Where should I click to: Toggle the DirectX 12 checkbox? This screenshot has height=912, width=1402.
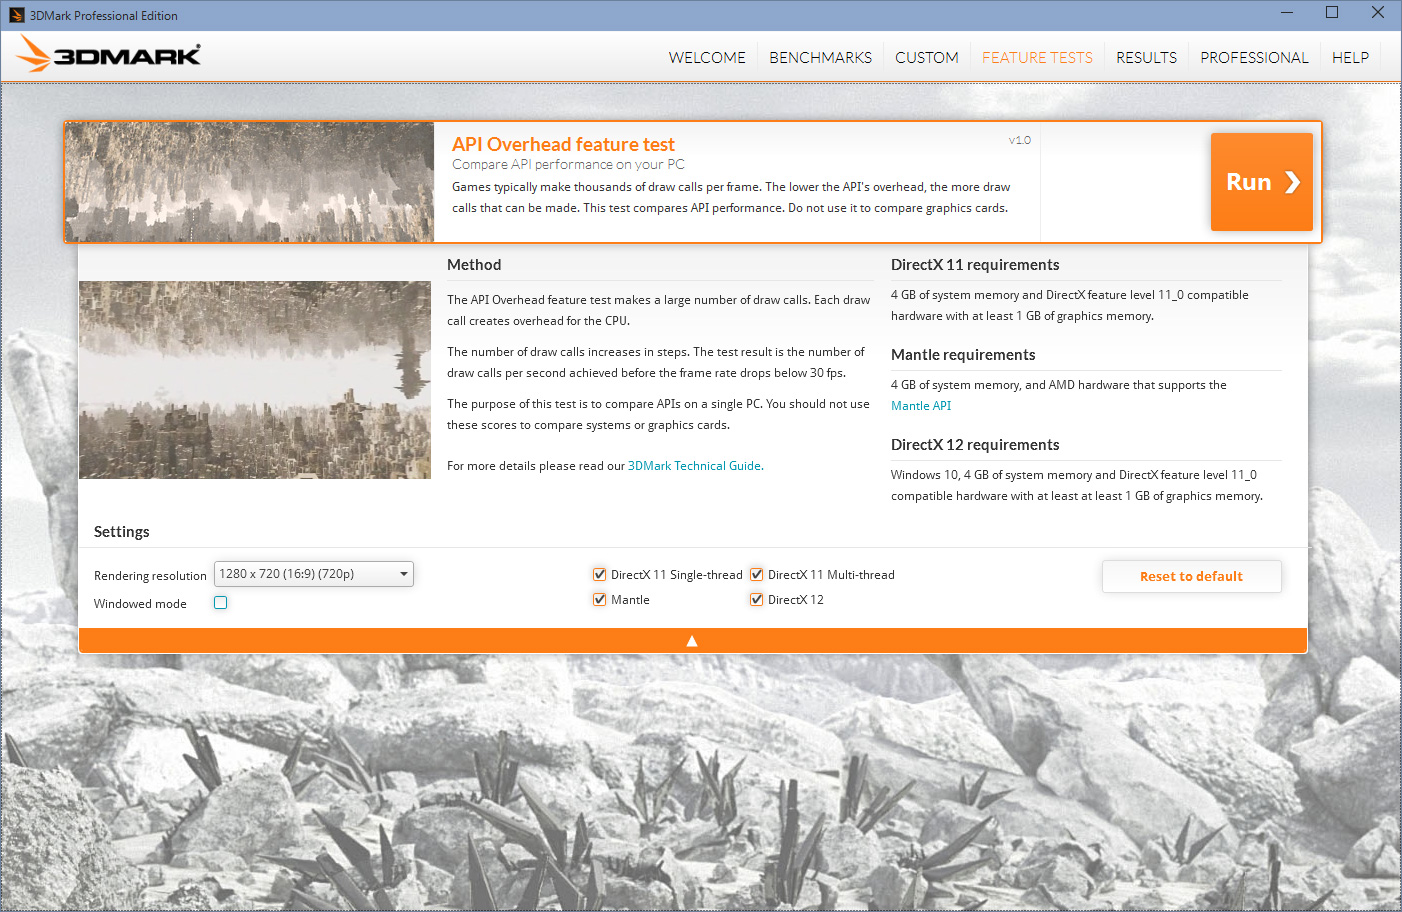(757, 600)
